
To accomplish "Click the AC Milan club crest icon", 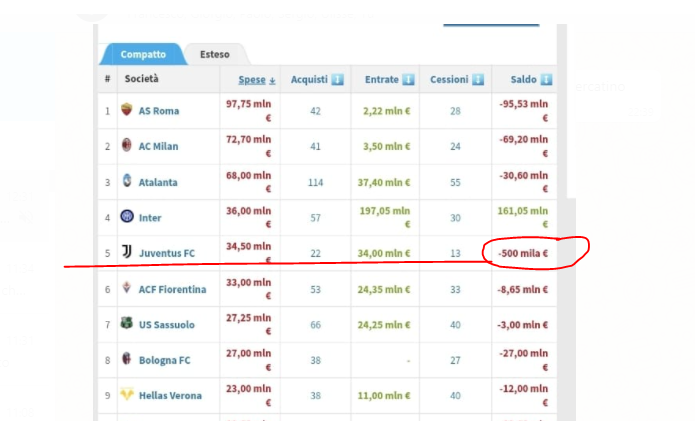I will pyautogui.click(x=127, y=146).
